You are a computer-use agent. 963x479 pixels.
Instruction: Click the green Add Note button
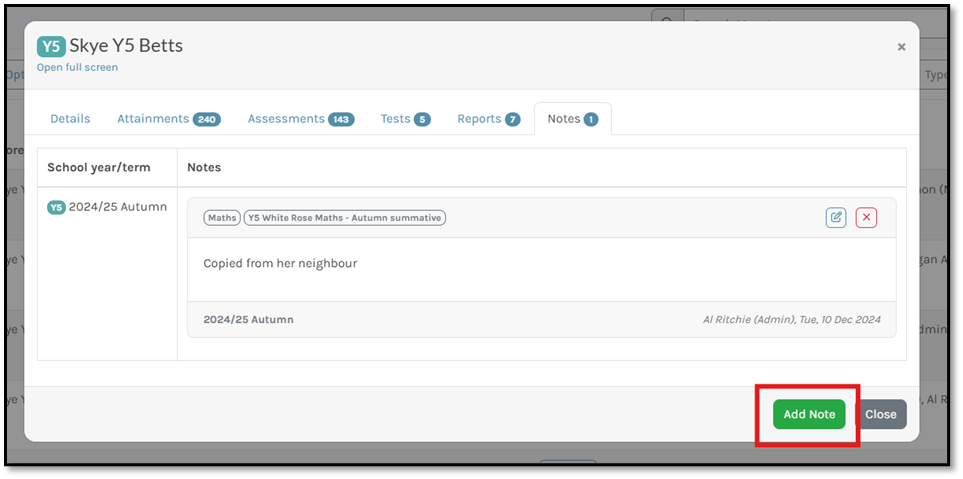(x=809, y=415)
